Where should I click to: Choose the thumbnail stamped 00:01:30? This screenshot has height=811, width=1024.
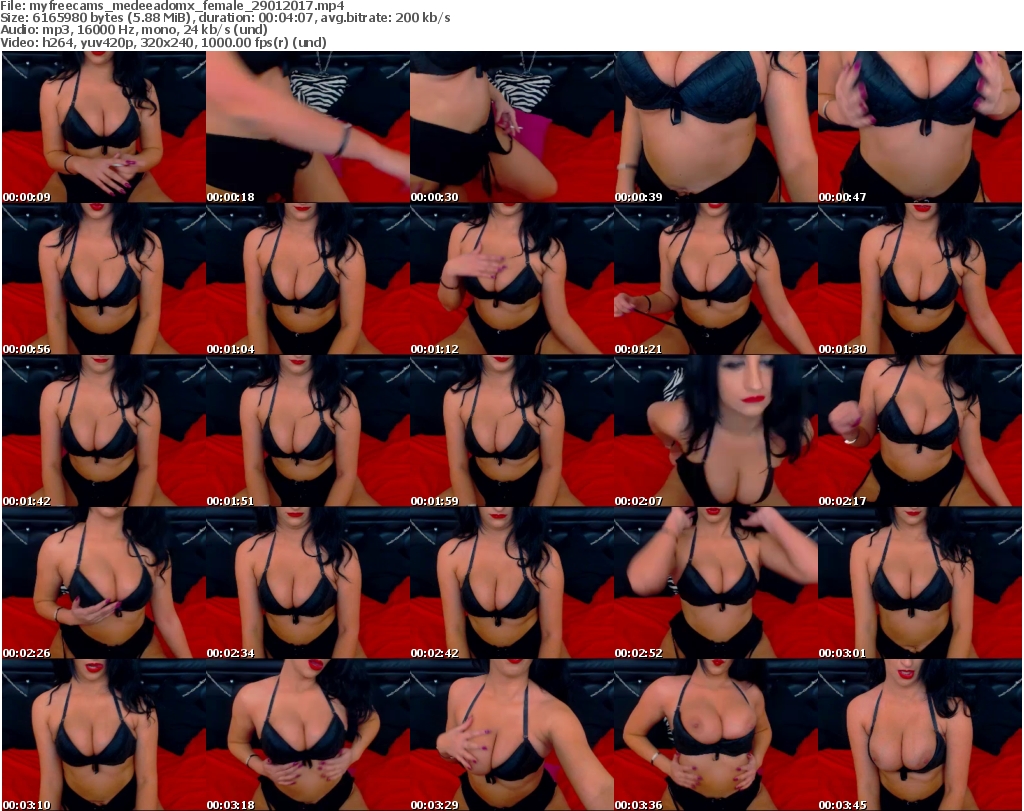[x=920, y=279]
